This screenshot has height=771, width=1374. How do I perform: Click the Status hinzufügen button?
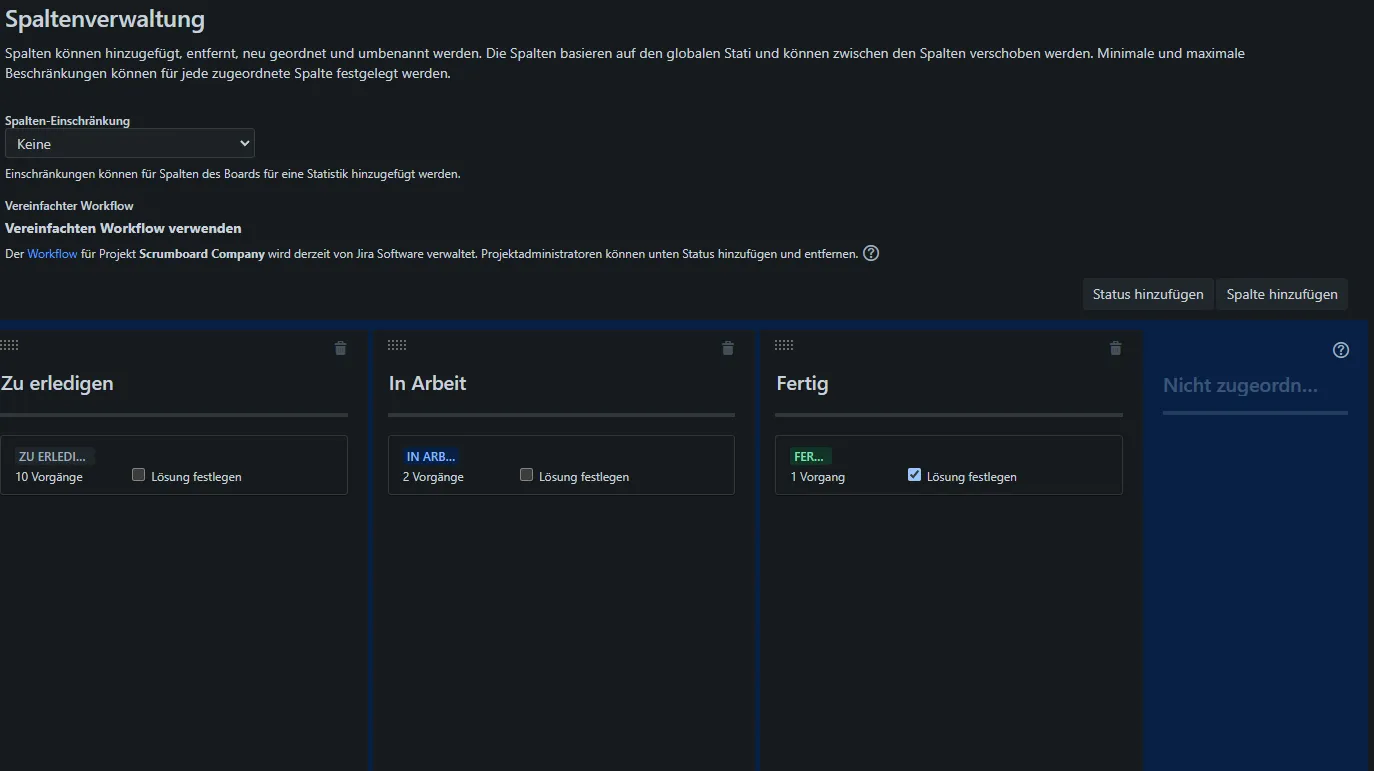point(1148,294)
